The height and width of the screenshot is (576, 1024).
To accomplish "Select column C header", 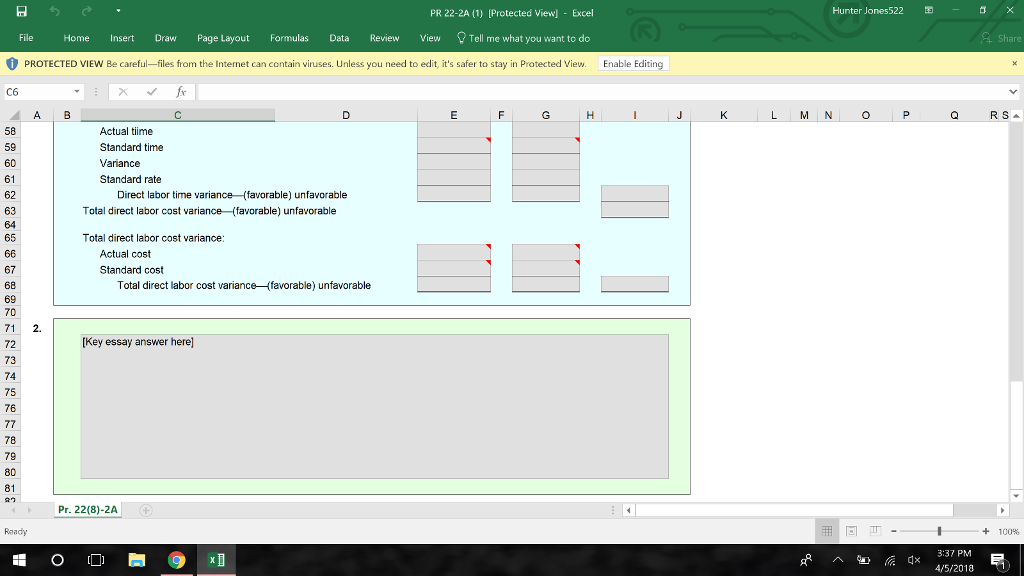I will pos(178,115).
